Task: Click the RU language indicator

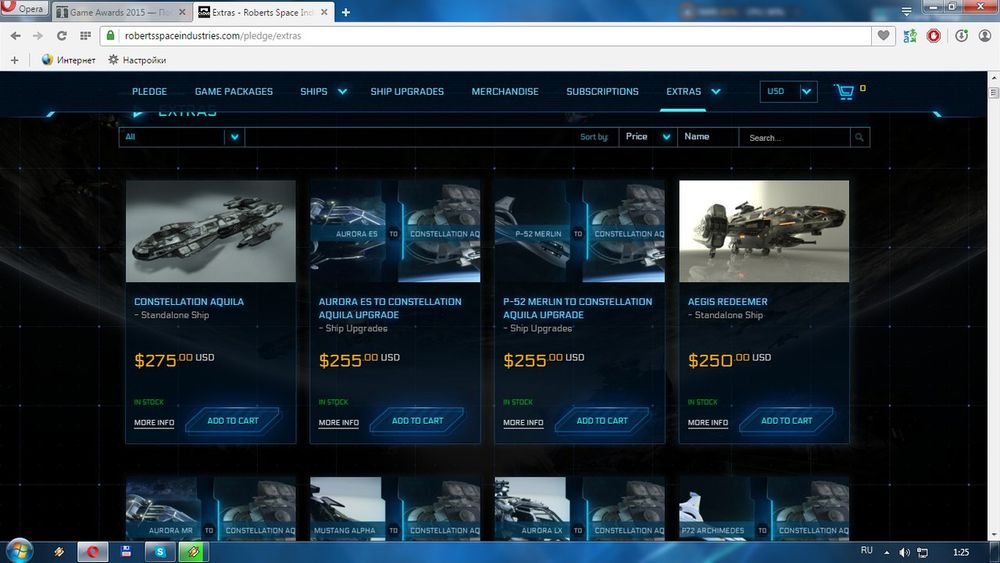Action: [x=867, y=550]
